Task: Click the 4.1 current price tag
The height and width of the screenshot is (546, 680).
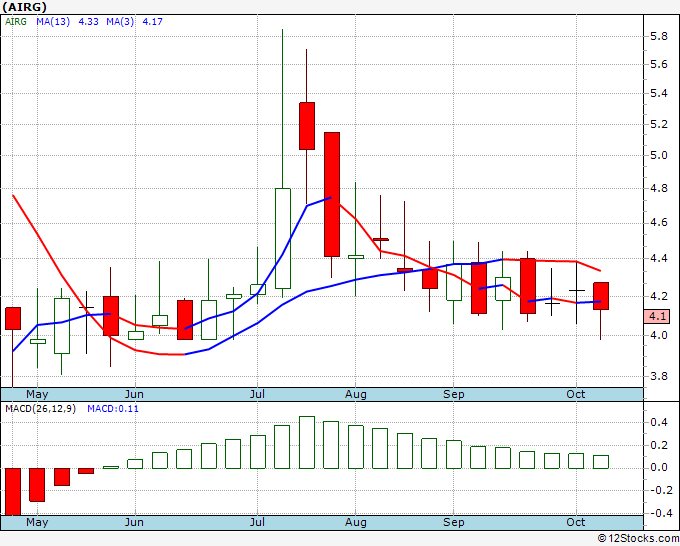Action: (x=657, y=316)
